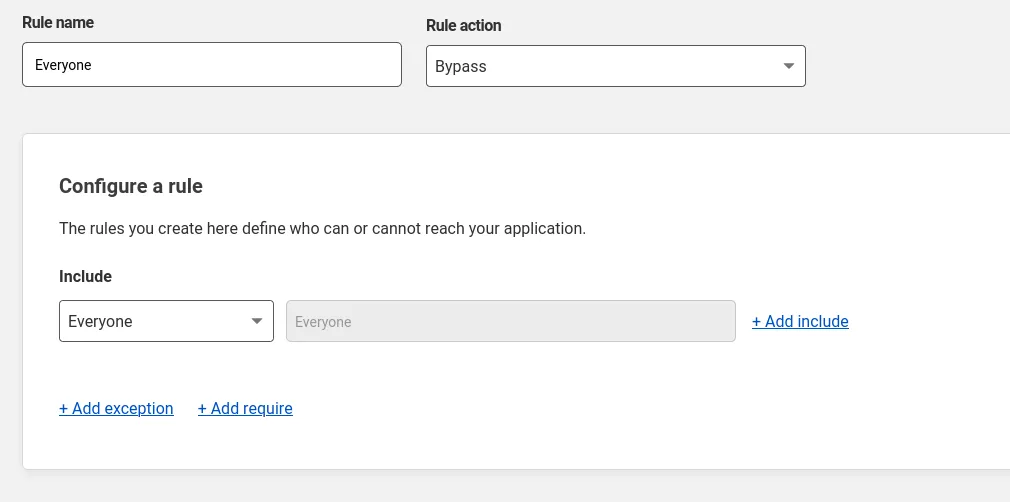Click the Rule action label
Viewport: 1010px width, 502px height.
point(464,26)
